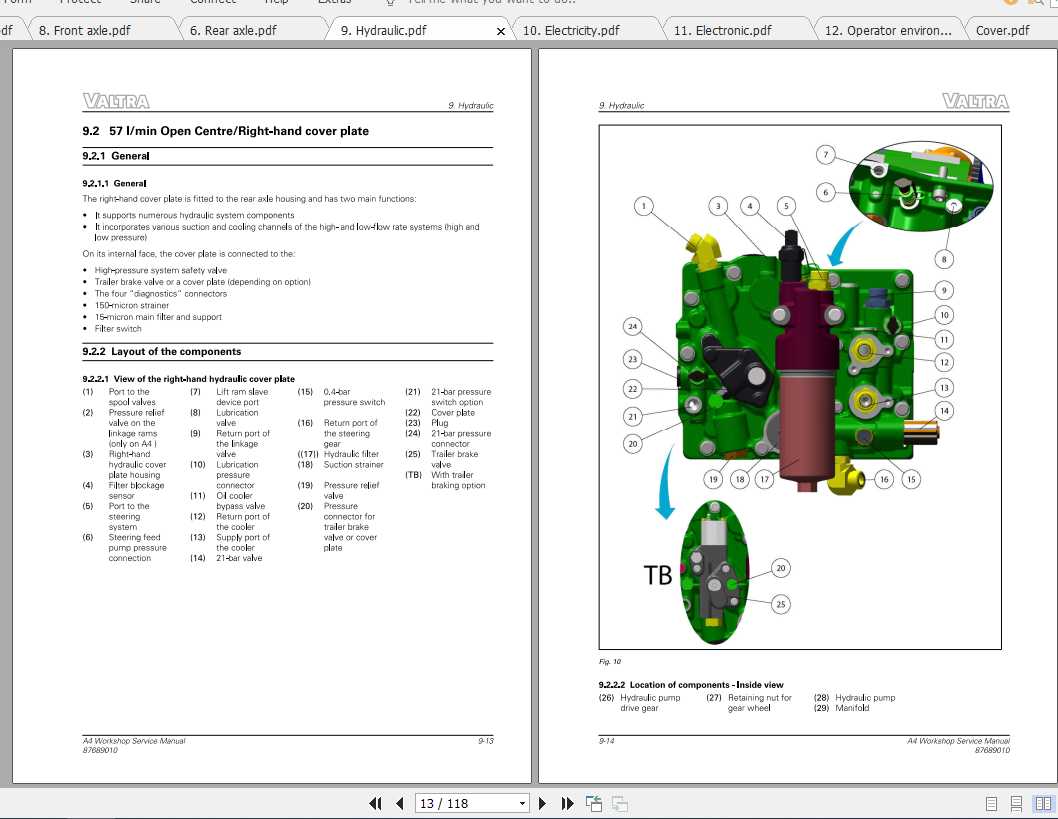Jump to the first page using navigation icon

click(x=374, y=803)
